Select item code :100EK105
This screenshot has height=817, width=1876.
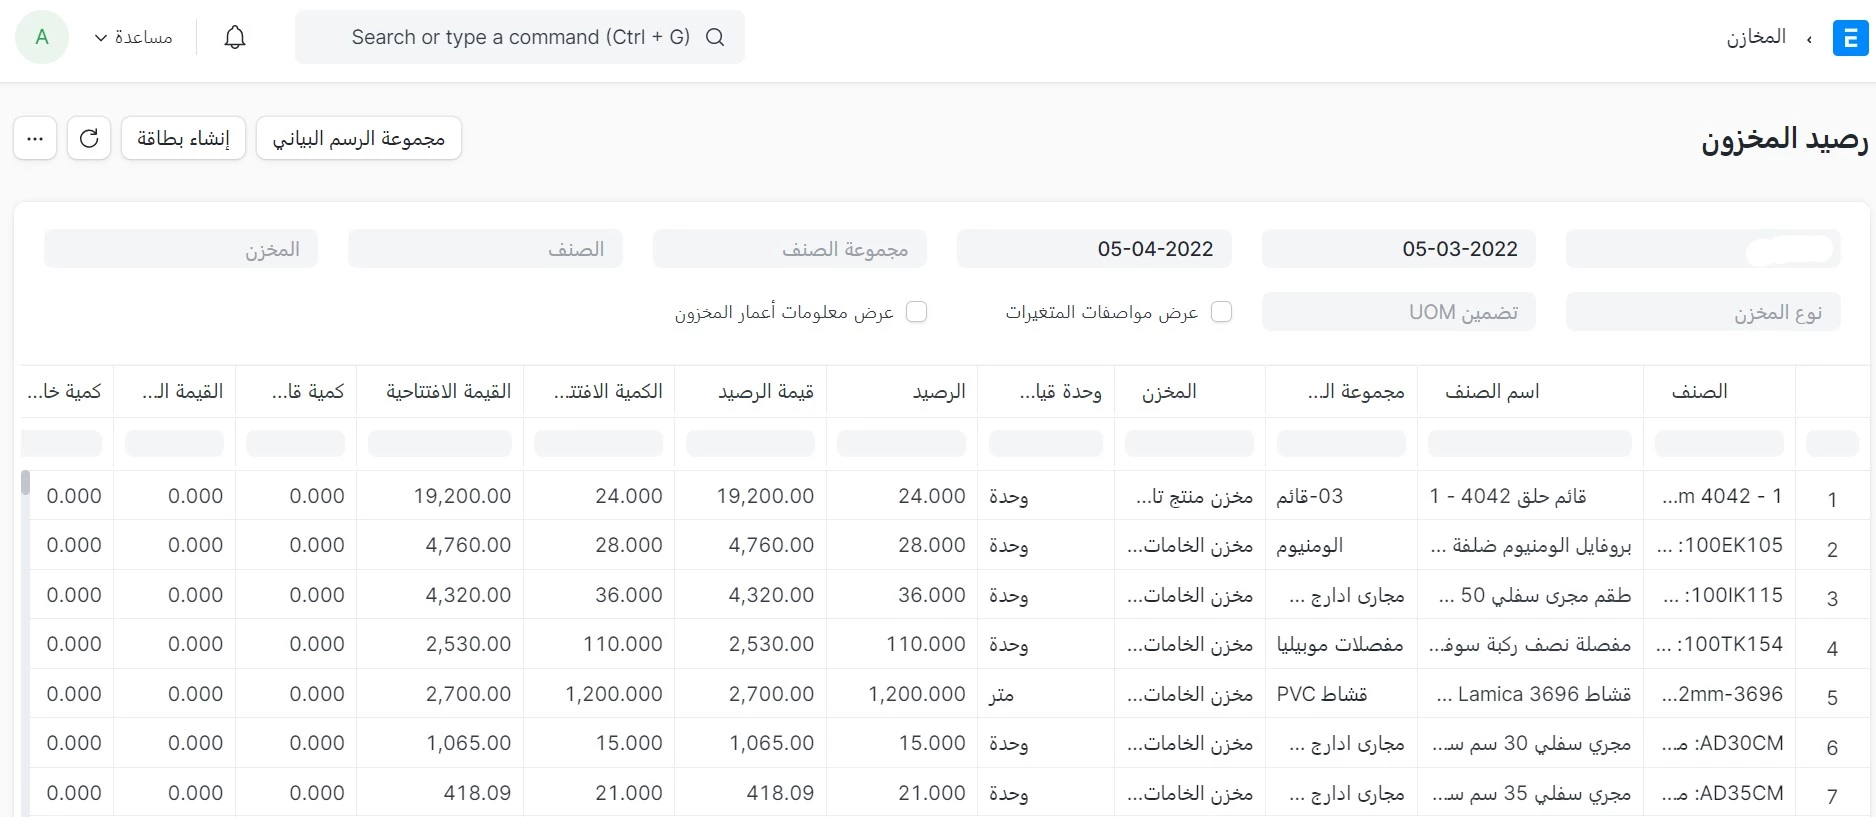pos(1719,545)
